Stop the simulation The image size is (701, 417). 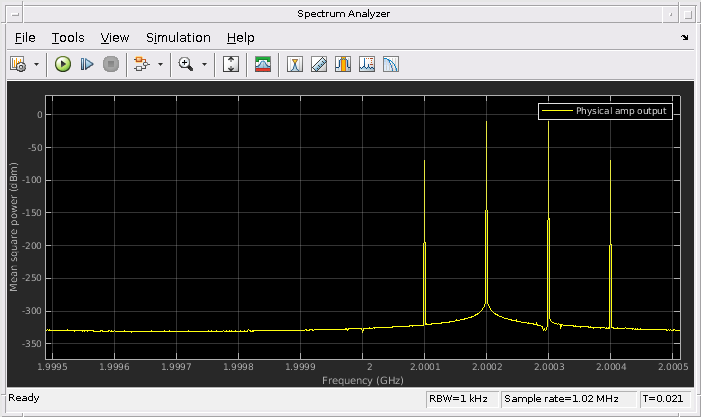[x=111, y=64]
